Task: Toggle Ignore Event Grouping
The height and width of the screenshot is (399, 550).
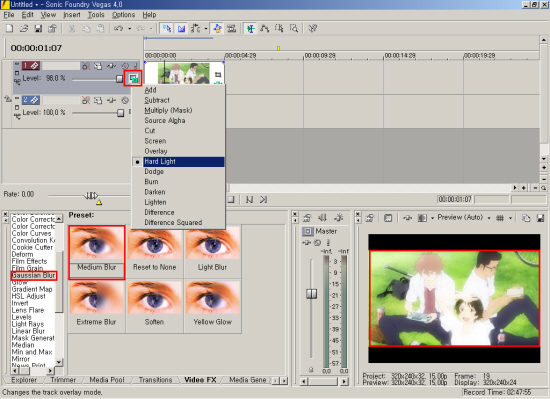Action: click(x=232, y=28)
